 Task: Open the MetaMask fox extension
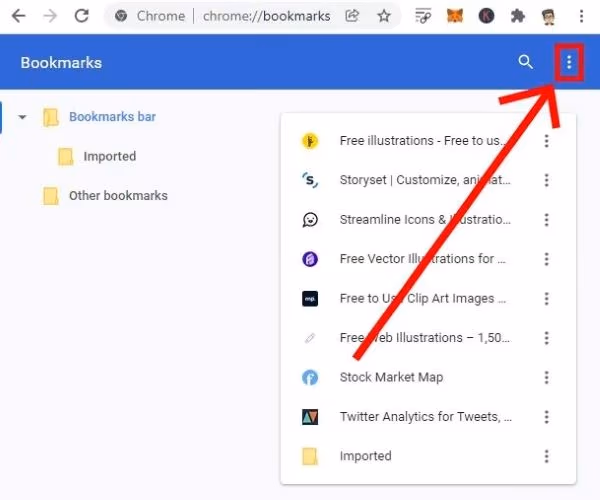coord(455,16)
